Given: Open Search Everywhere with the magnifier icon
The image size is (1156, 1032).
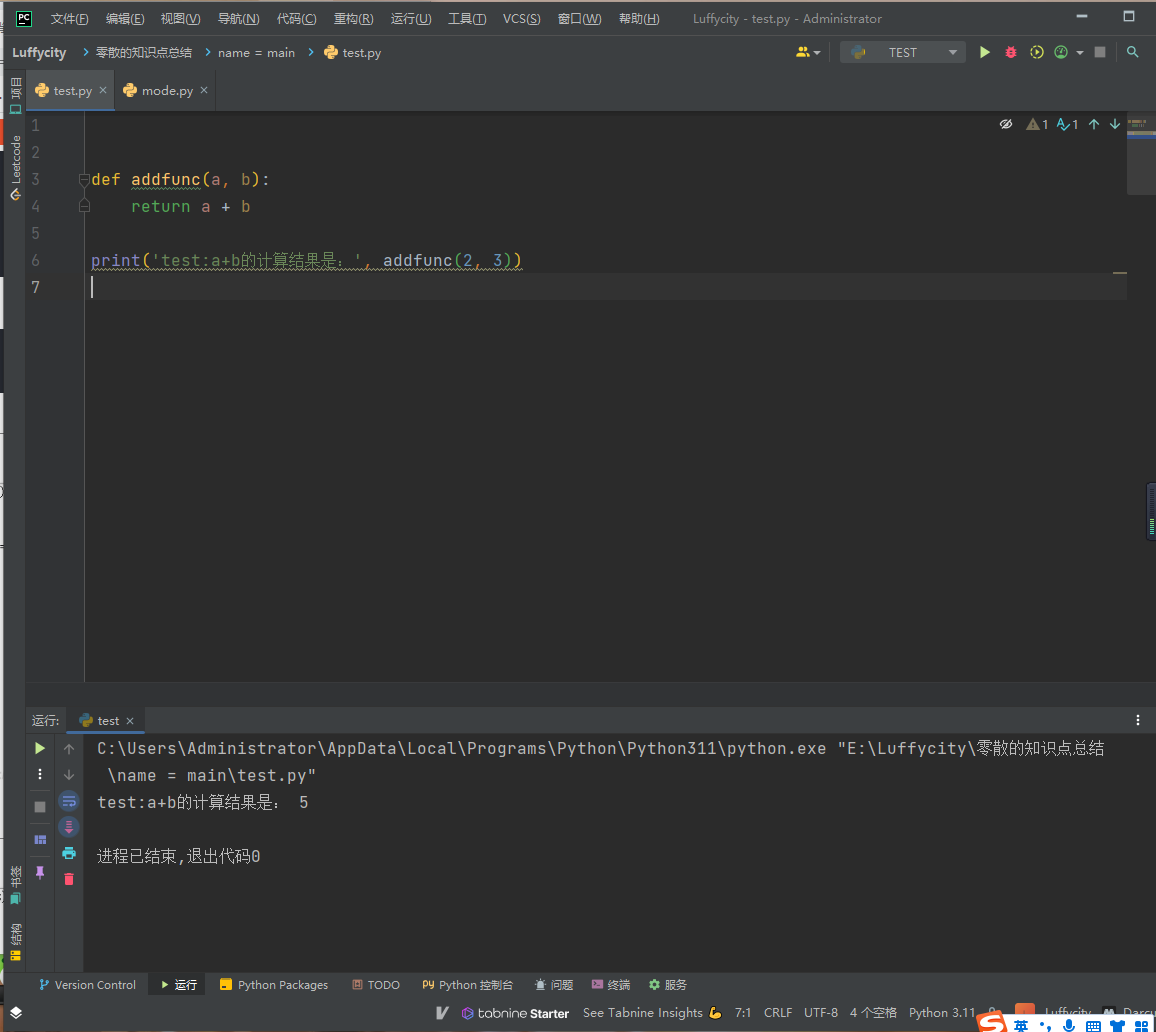Looking at the screenshot, I should click(1132, 52).
